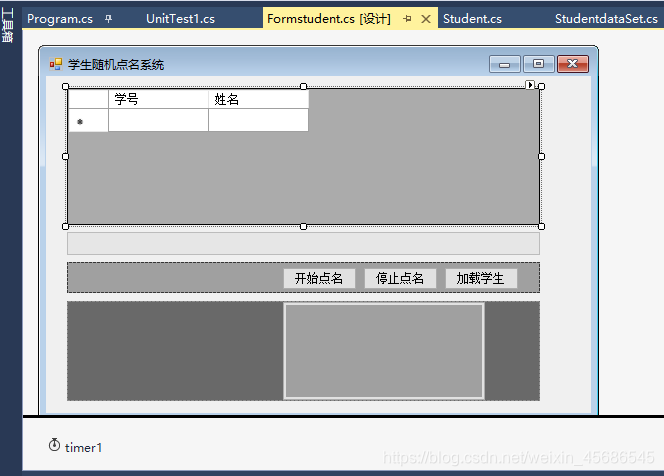Close the 学生随机点名系统 form window
The height and width of the screenshot is (476, 664).
click(x=573, y=64)
